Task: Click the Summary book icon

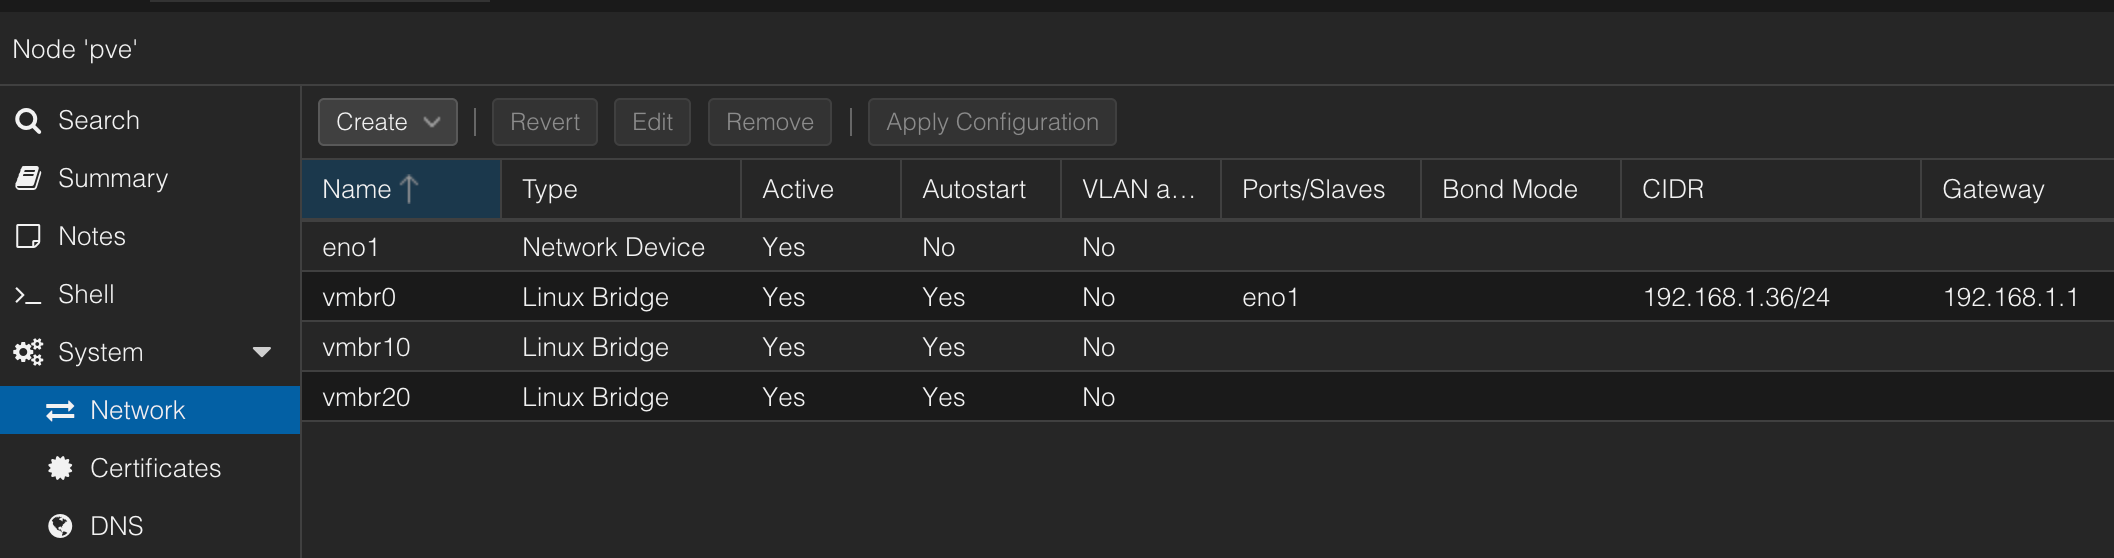Action: (28, 179)
